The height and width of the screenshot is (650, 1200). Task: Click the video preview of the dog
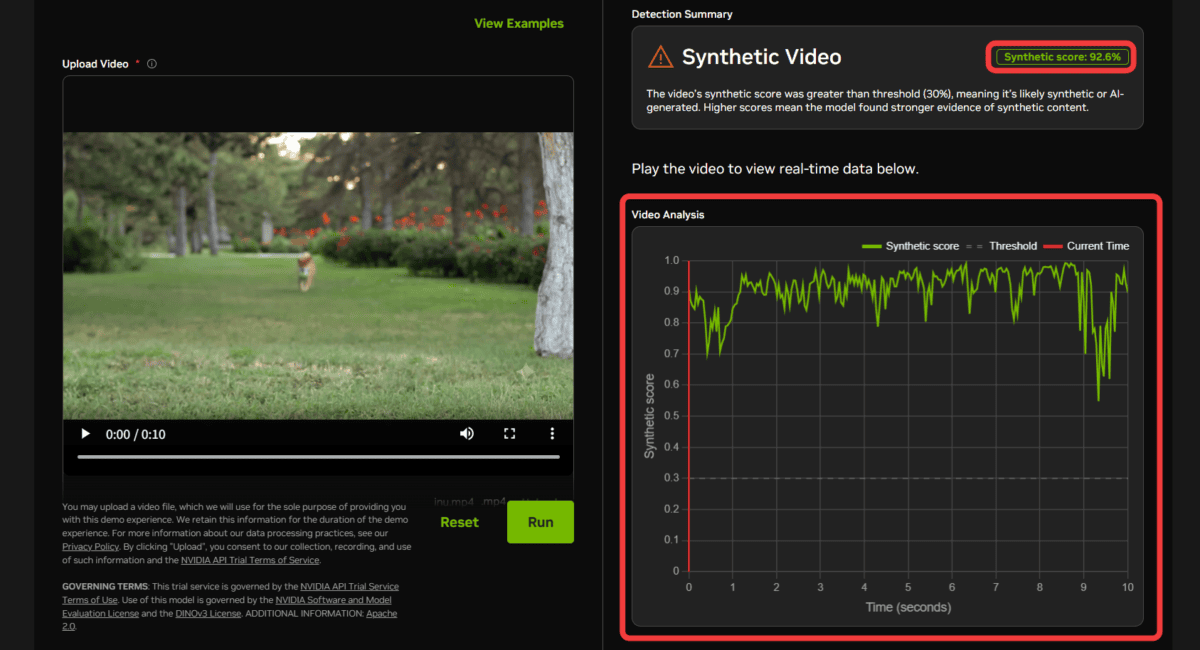(318, 276)
